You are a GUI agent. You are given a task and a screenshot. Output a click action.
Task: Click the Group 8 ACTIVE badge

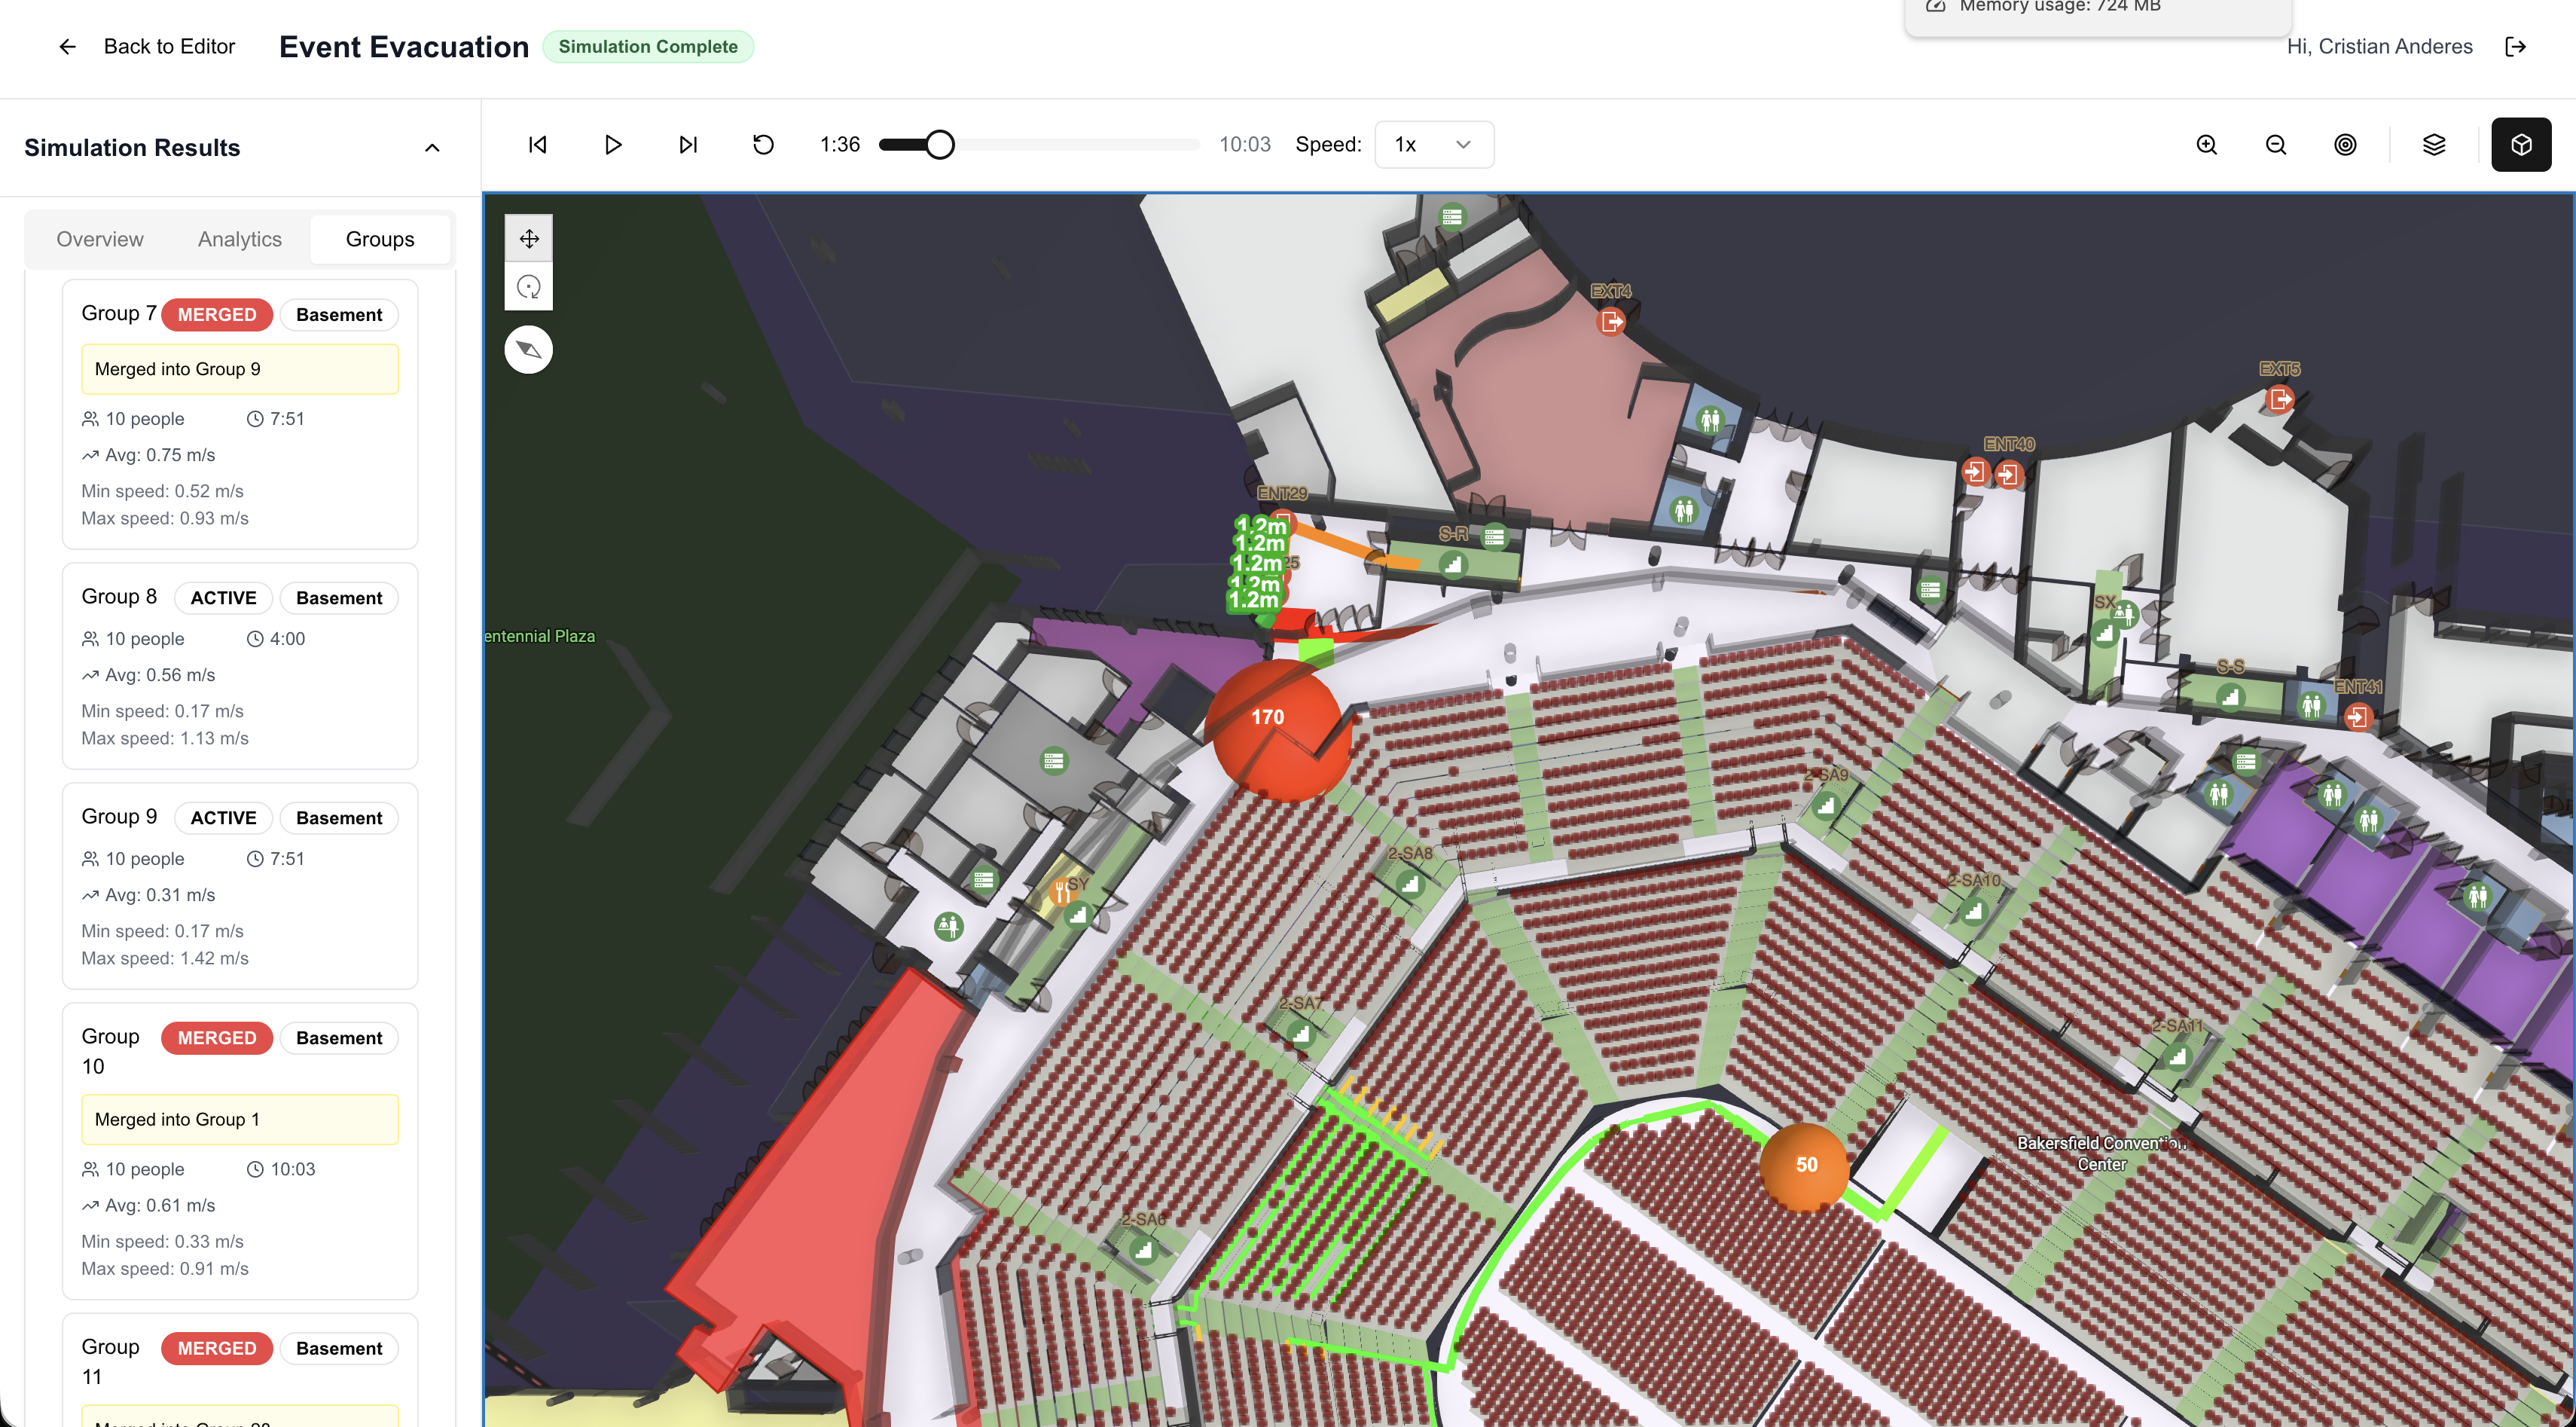[x=224, y=598]
